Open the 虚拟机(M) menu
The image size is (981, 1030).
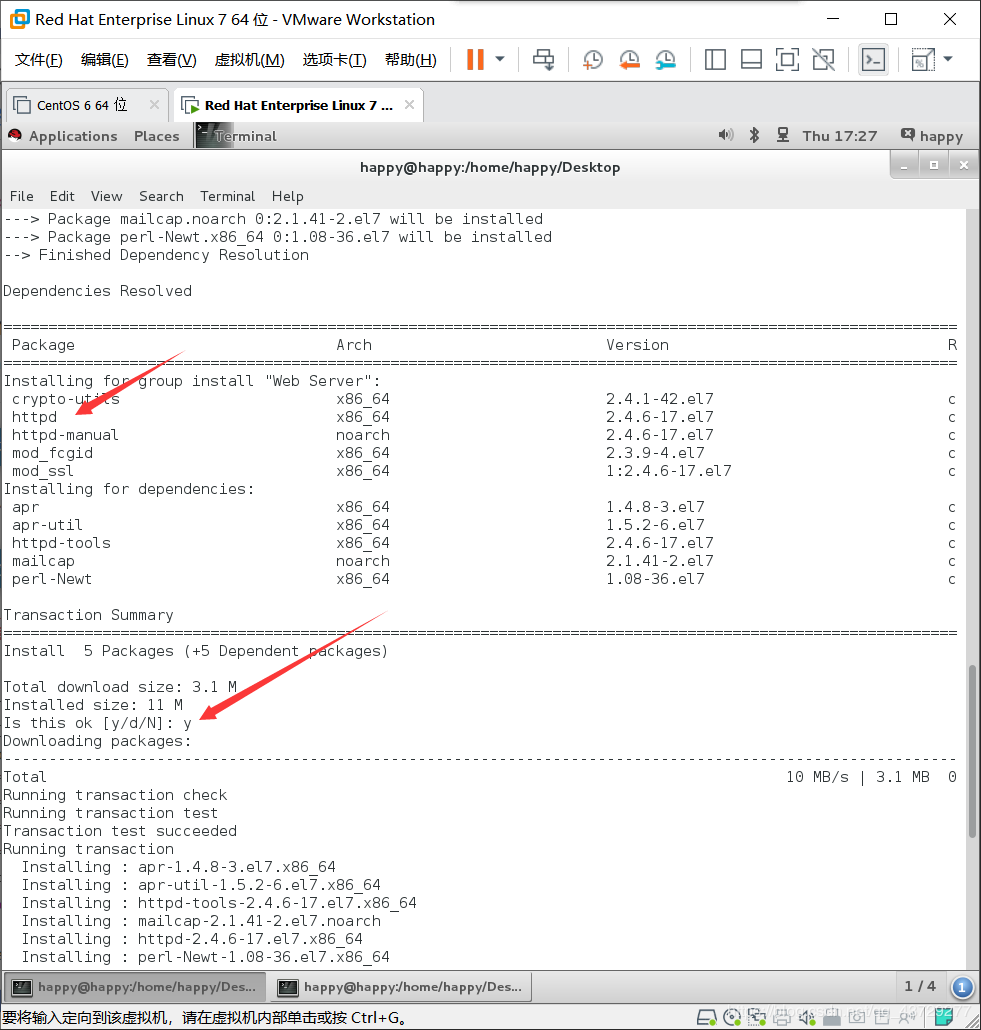[249, 60]
